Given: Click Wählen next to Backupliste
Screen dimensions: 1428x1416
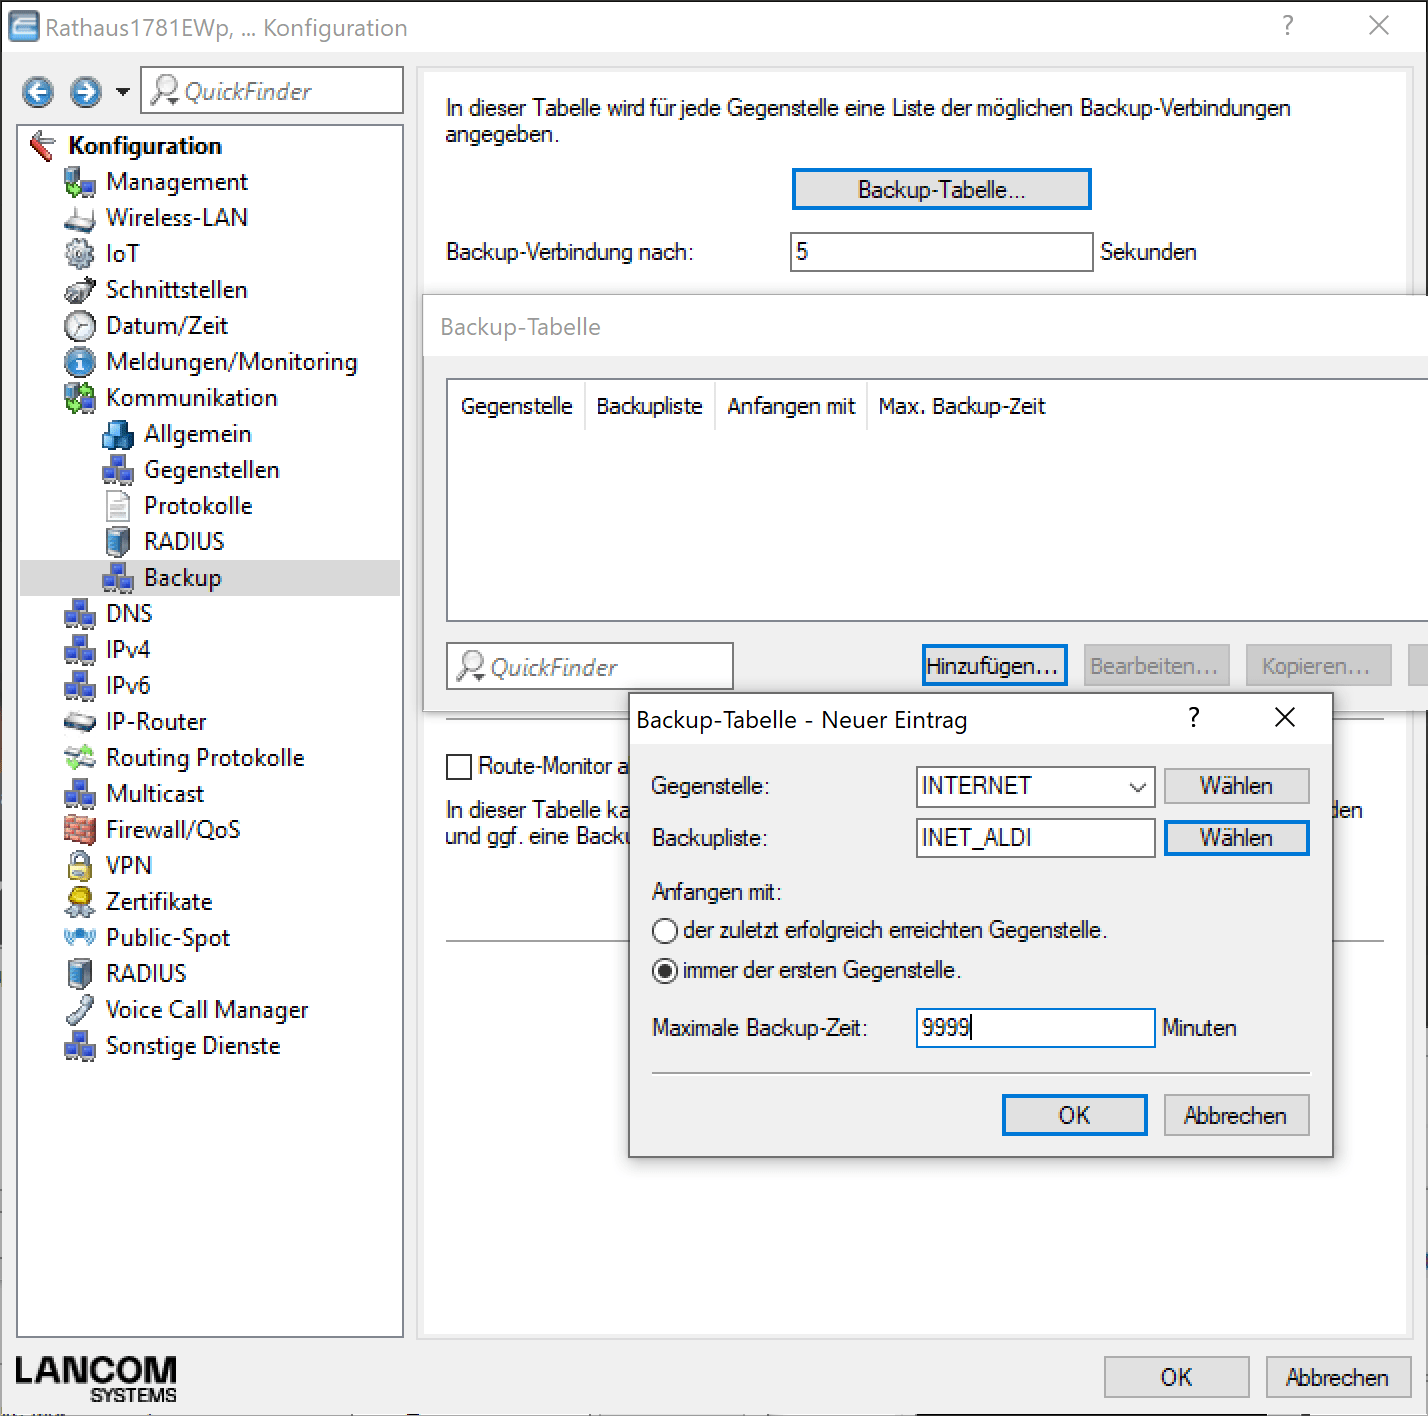Looking at the screenshot, I should tap(1236, 838).
